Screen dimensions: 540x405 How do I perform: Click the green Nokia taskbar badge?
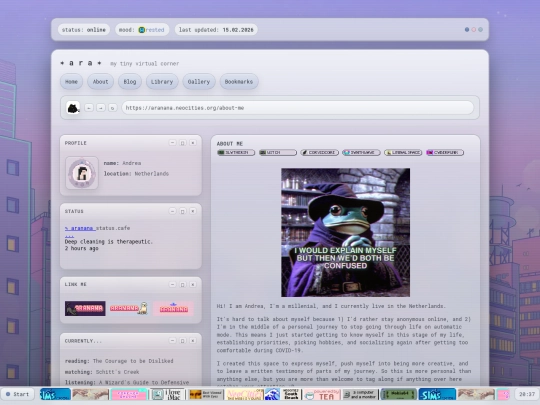coord(398,394)
